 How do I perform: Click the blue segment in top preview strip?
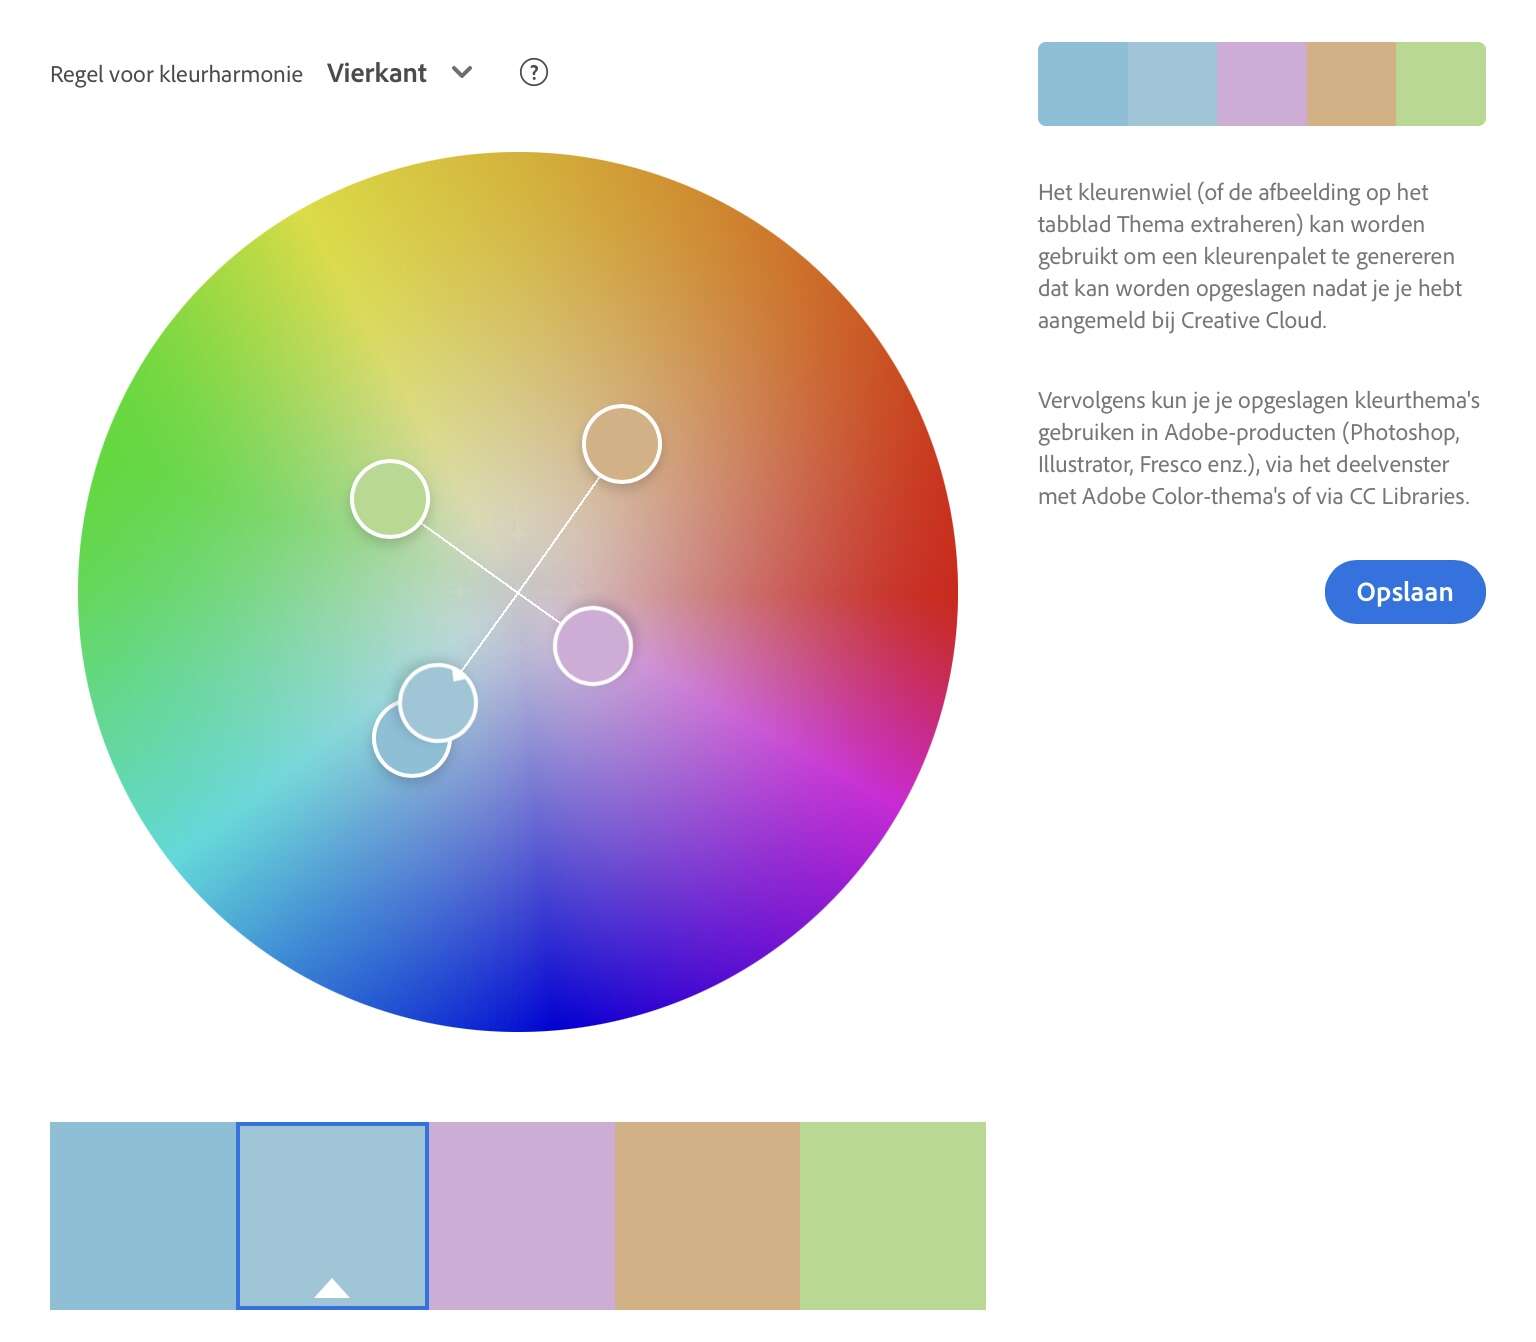click(x=1083, y=84)
